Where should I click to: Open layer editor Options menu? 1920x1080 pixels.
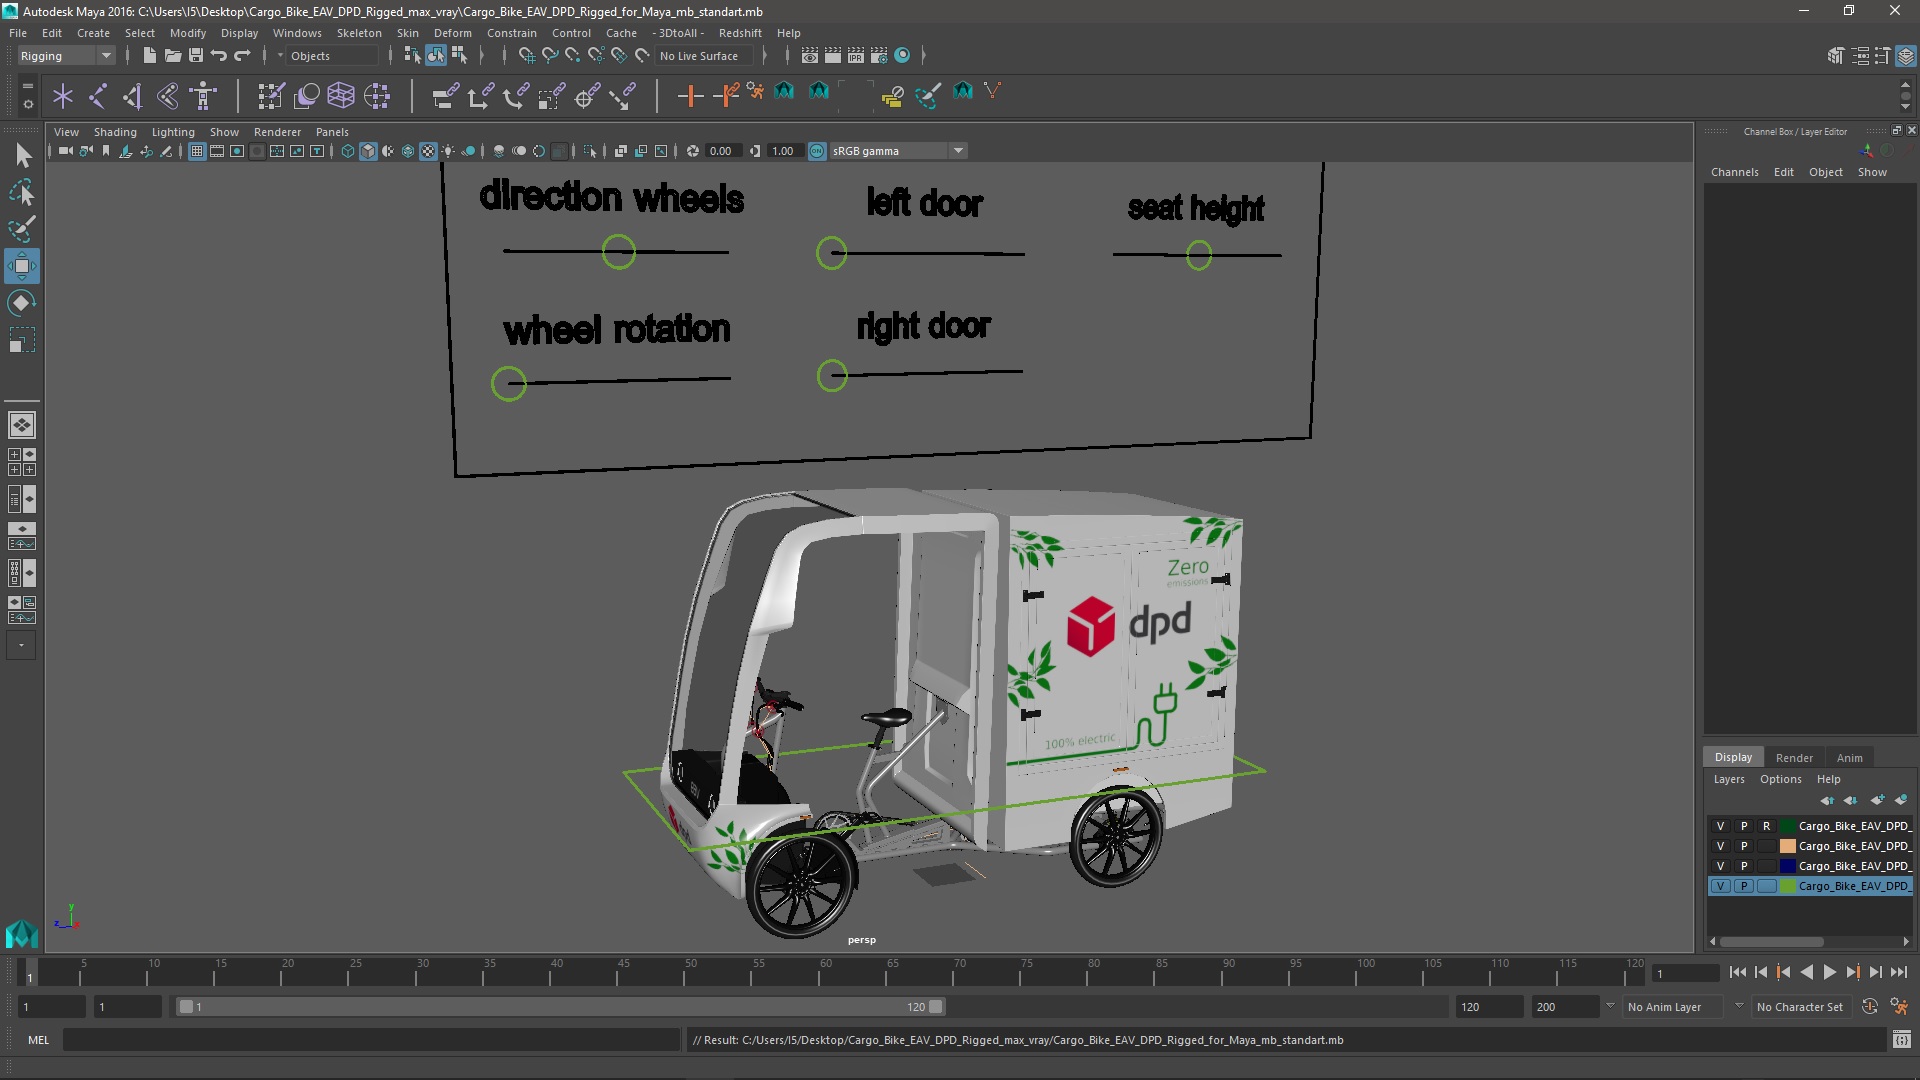[x=1780, y=779]
